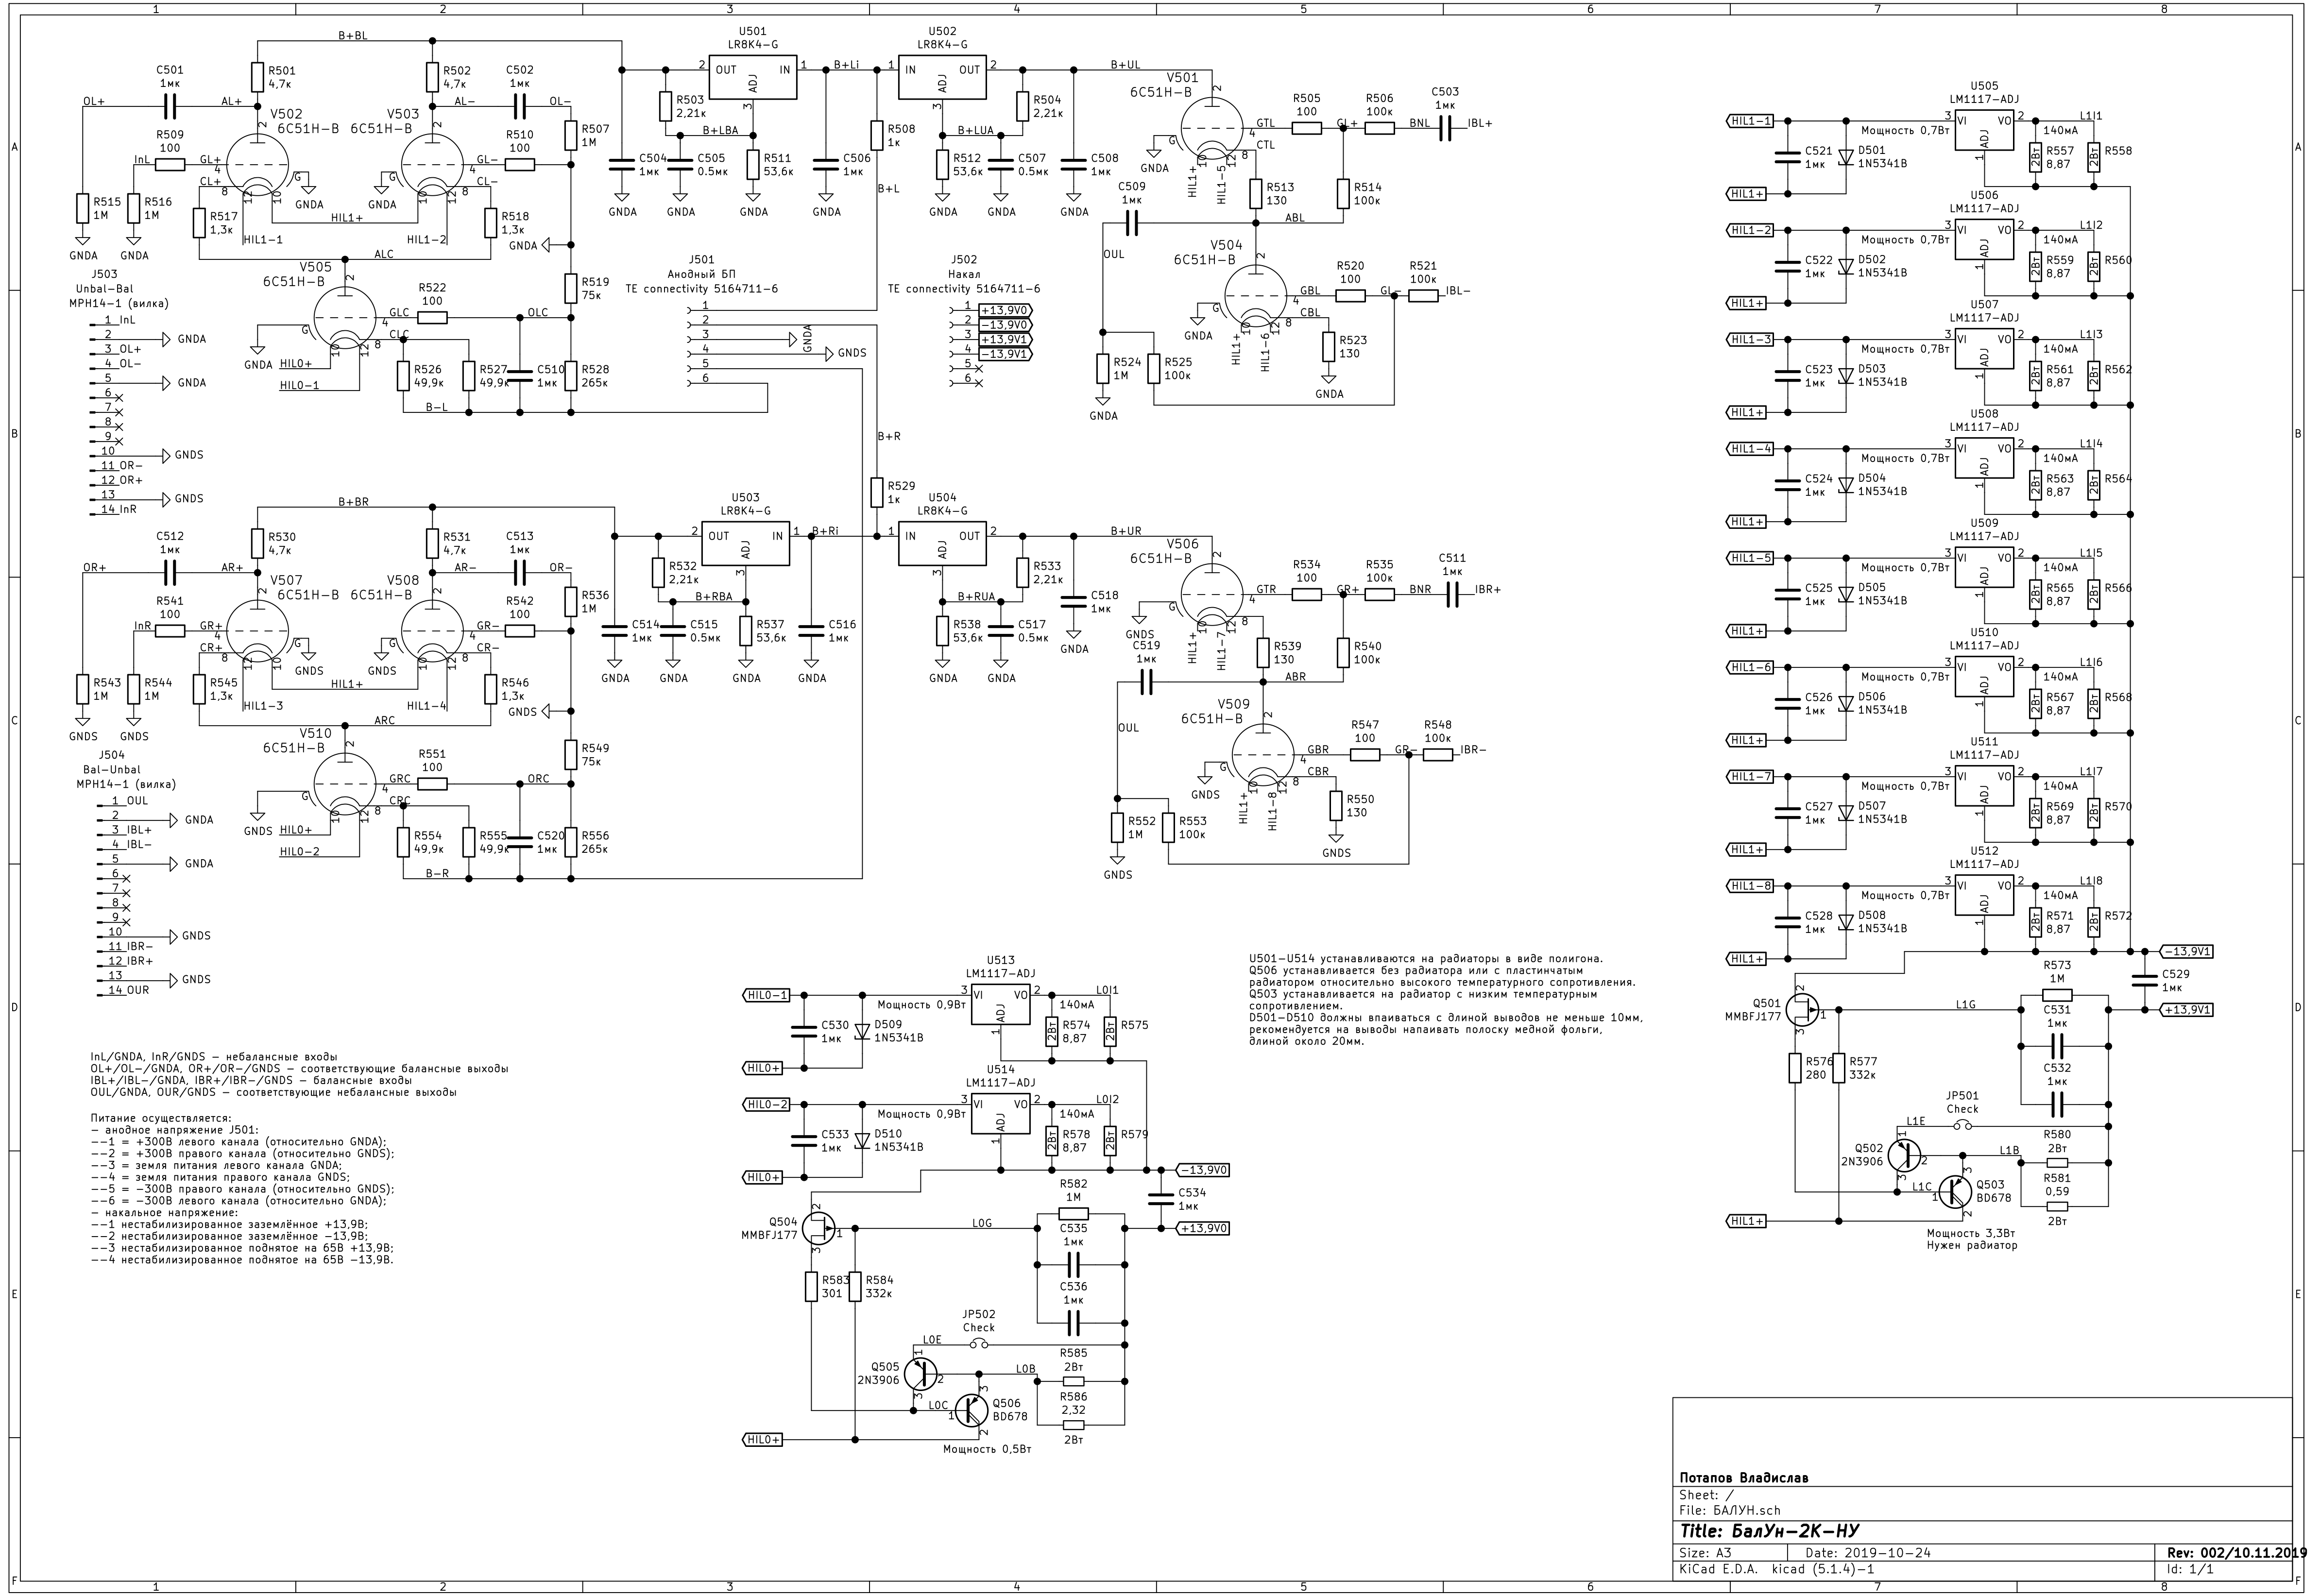Click the B+BR net label
2320x1596 pixels.
(x=352, y=501)
